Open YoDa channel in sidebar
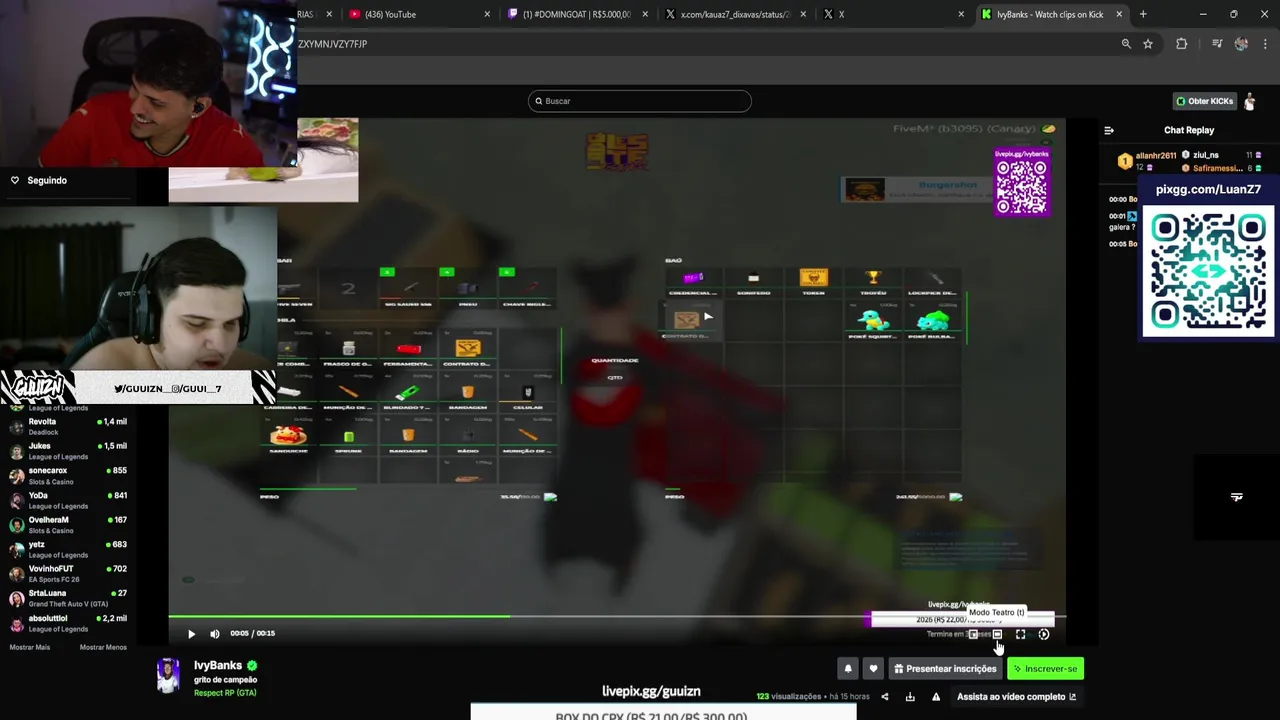 (68, 500)
